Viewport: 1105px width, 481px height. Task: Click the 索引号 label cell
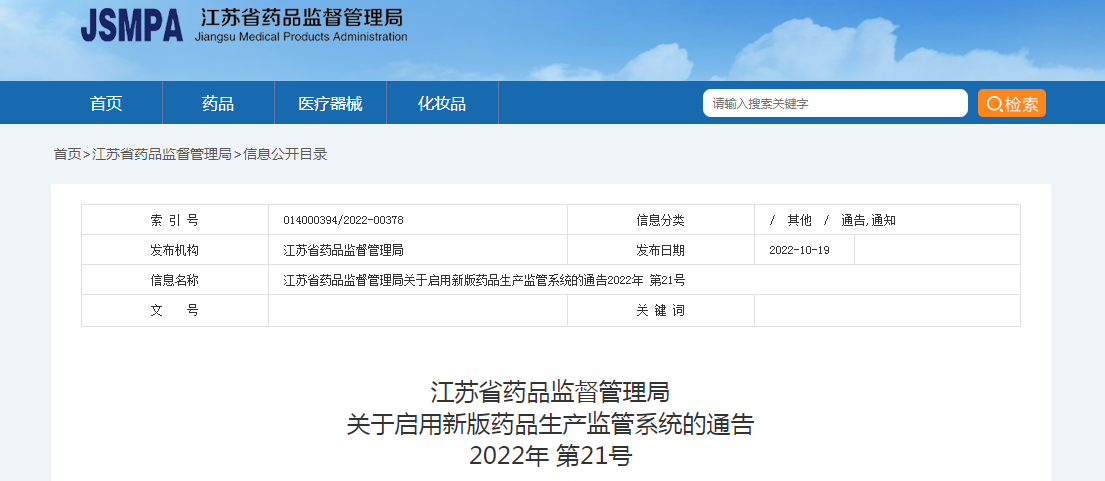click(x=175, y=220)
